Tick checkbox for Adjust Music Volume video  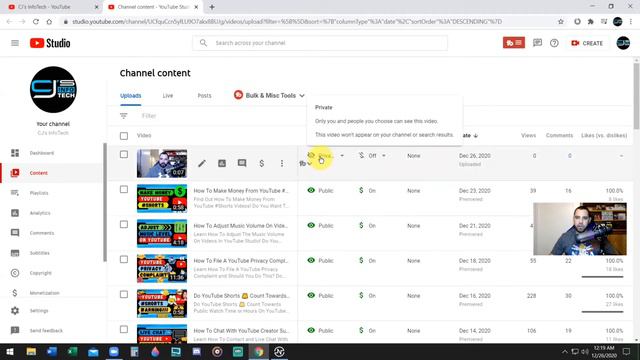[124, 224]
